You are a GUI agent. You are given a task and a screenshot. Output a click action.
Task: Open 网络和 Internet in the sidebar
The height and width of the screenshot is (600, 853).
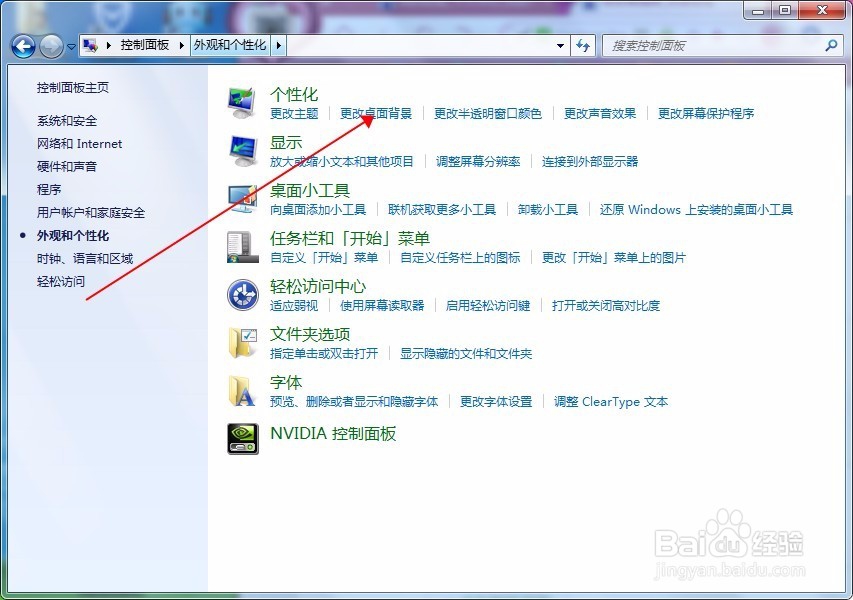pyautogui.click(x=79, y=144)
